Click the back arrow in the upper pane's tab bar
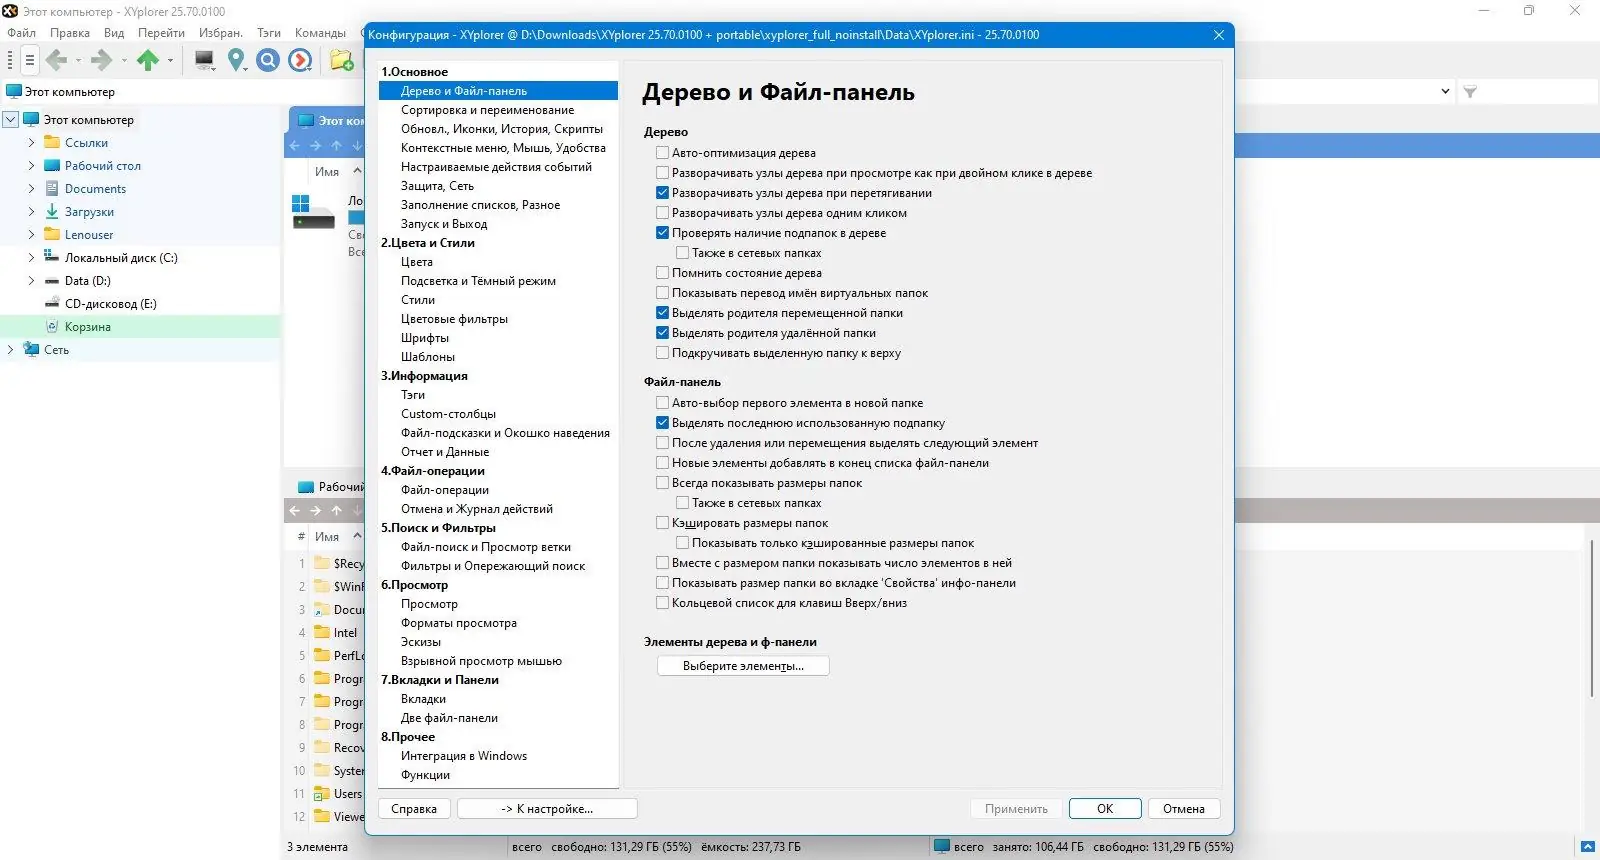The width and height of the screenshot is (1600, 860). (294, 145)
